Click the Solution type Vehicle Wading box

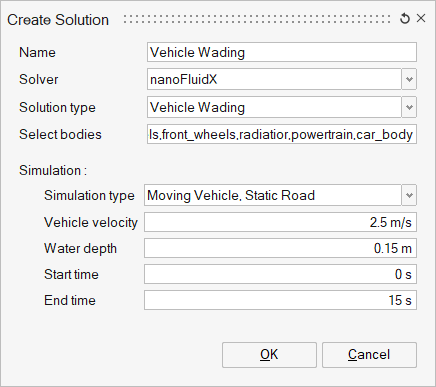coord(274,107)
